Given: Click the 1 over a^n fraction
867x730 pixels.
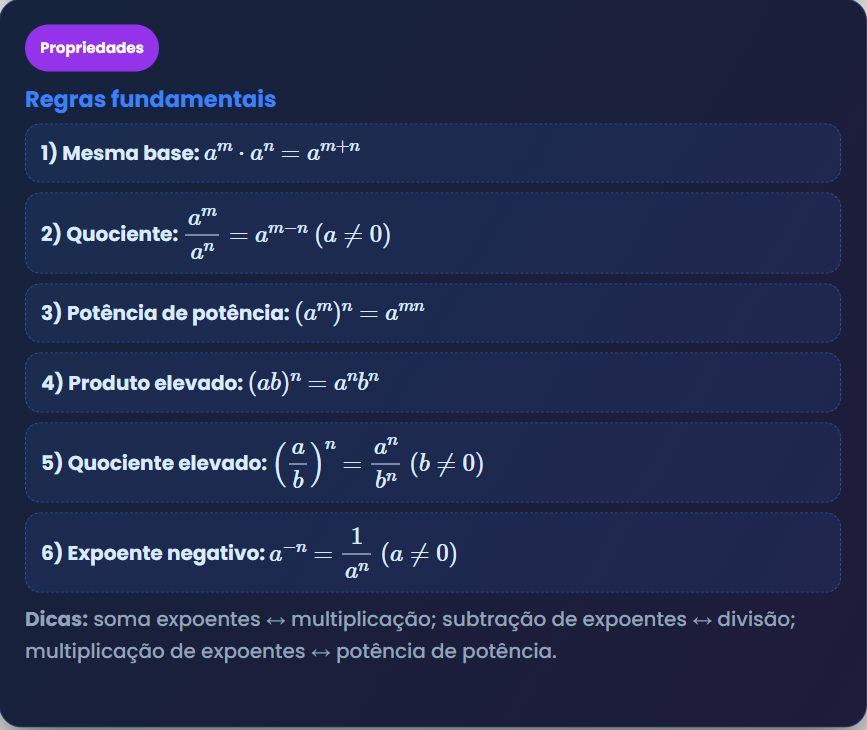Looking at the screenshot, I should coord(355,553).
